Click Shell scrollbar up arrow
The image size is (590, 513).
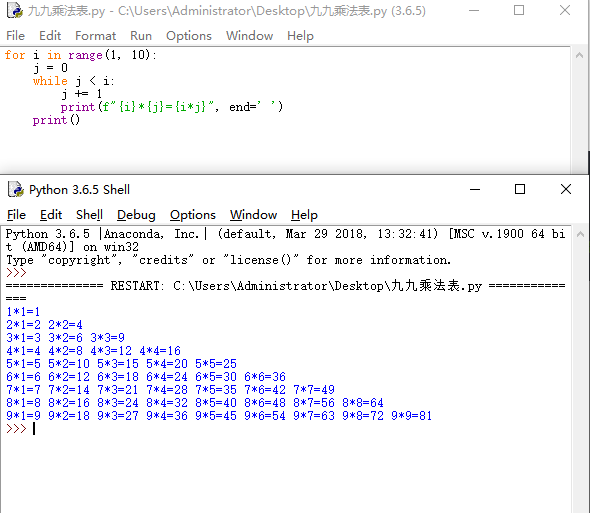580,234
